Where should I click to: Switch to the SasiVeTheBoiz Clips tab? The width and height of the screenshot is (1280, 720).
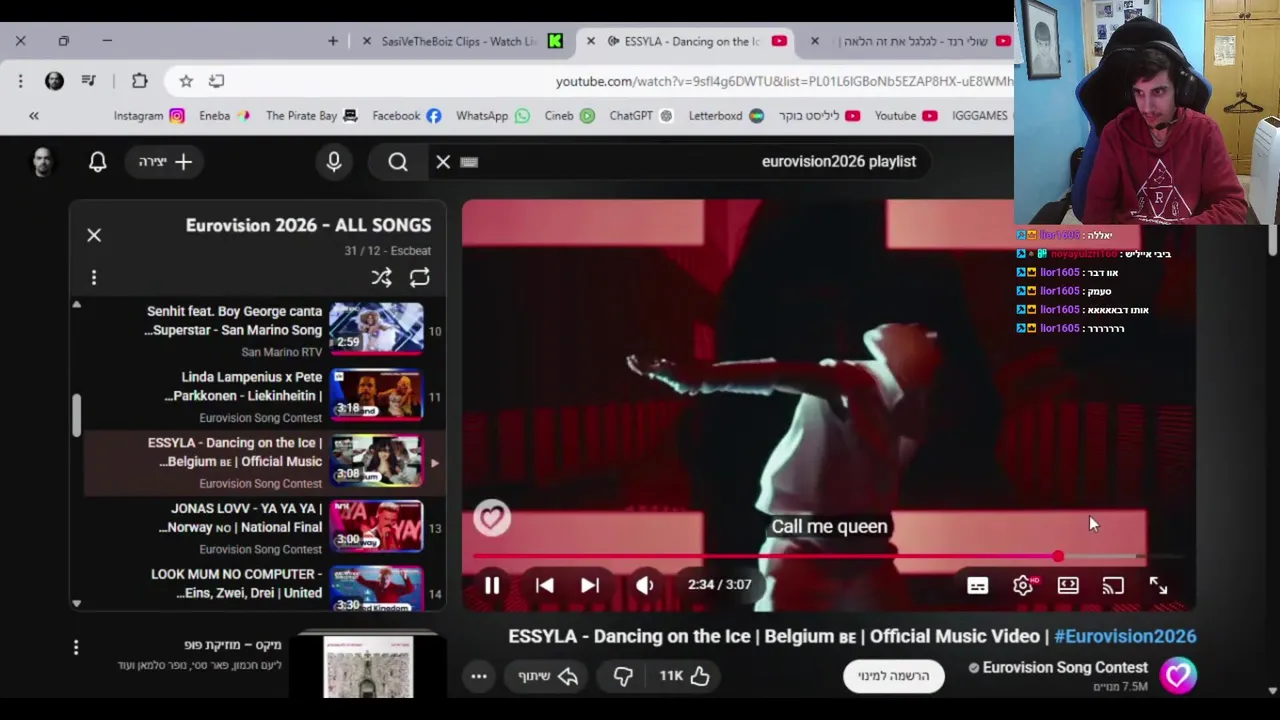click(x=459, y=41)
